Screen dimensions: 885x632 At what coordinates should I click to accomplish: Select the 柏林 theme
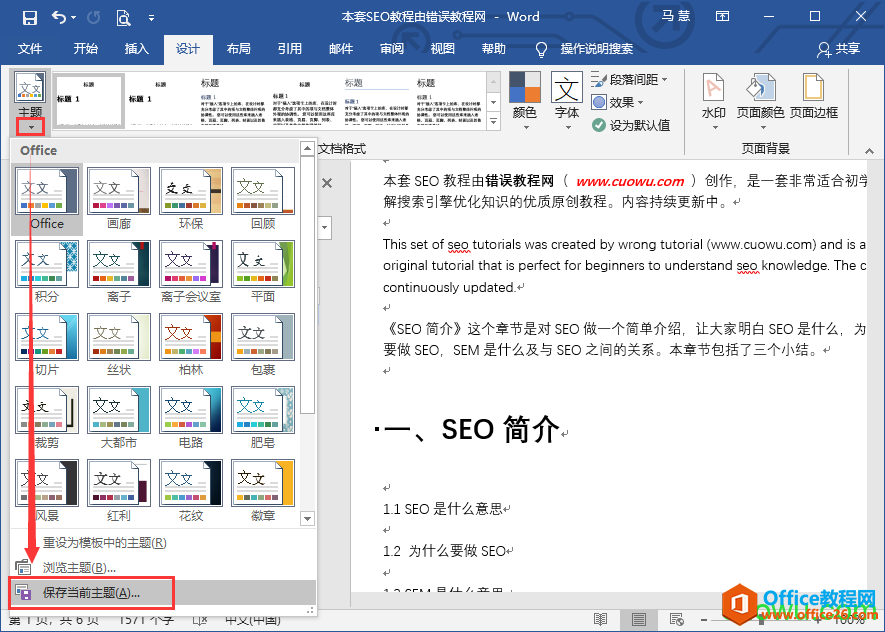point(191,345)
